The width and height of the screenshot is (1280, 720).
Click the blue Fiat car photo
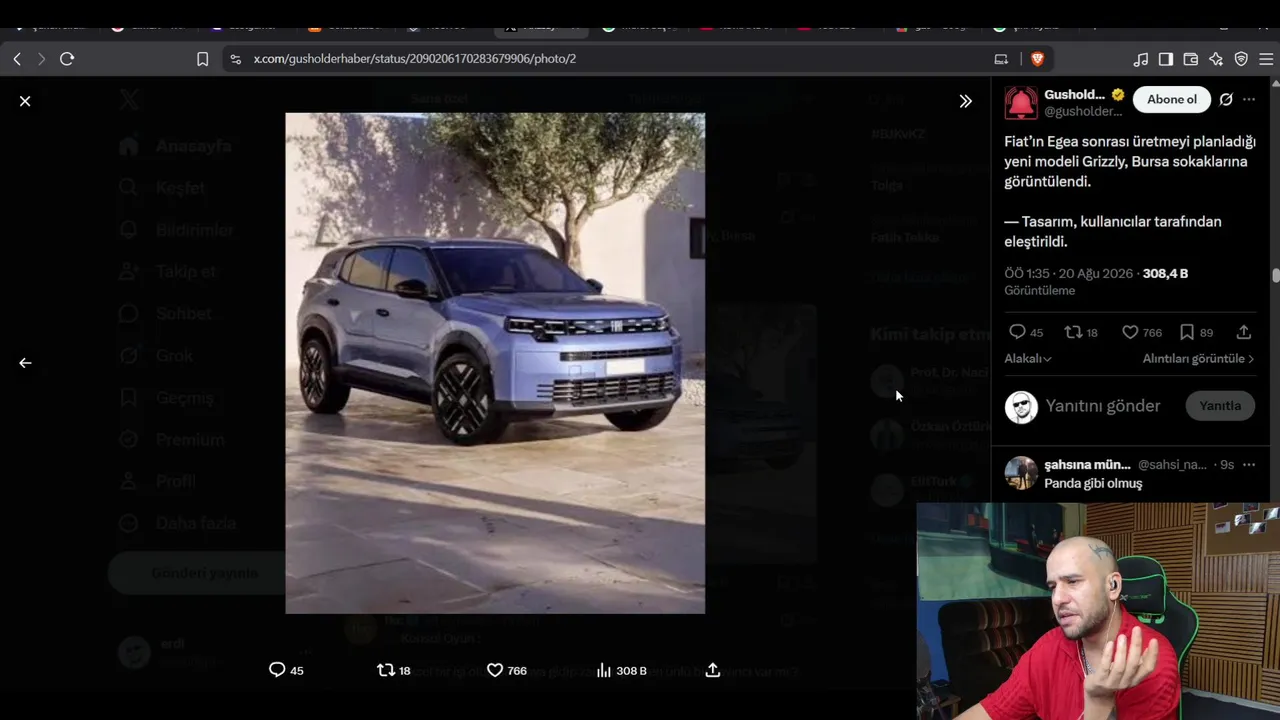pos(495,363)
